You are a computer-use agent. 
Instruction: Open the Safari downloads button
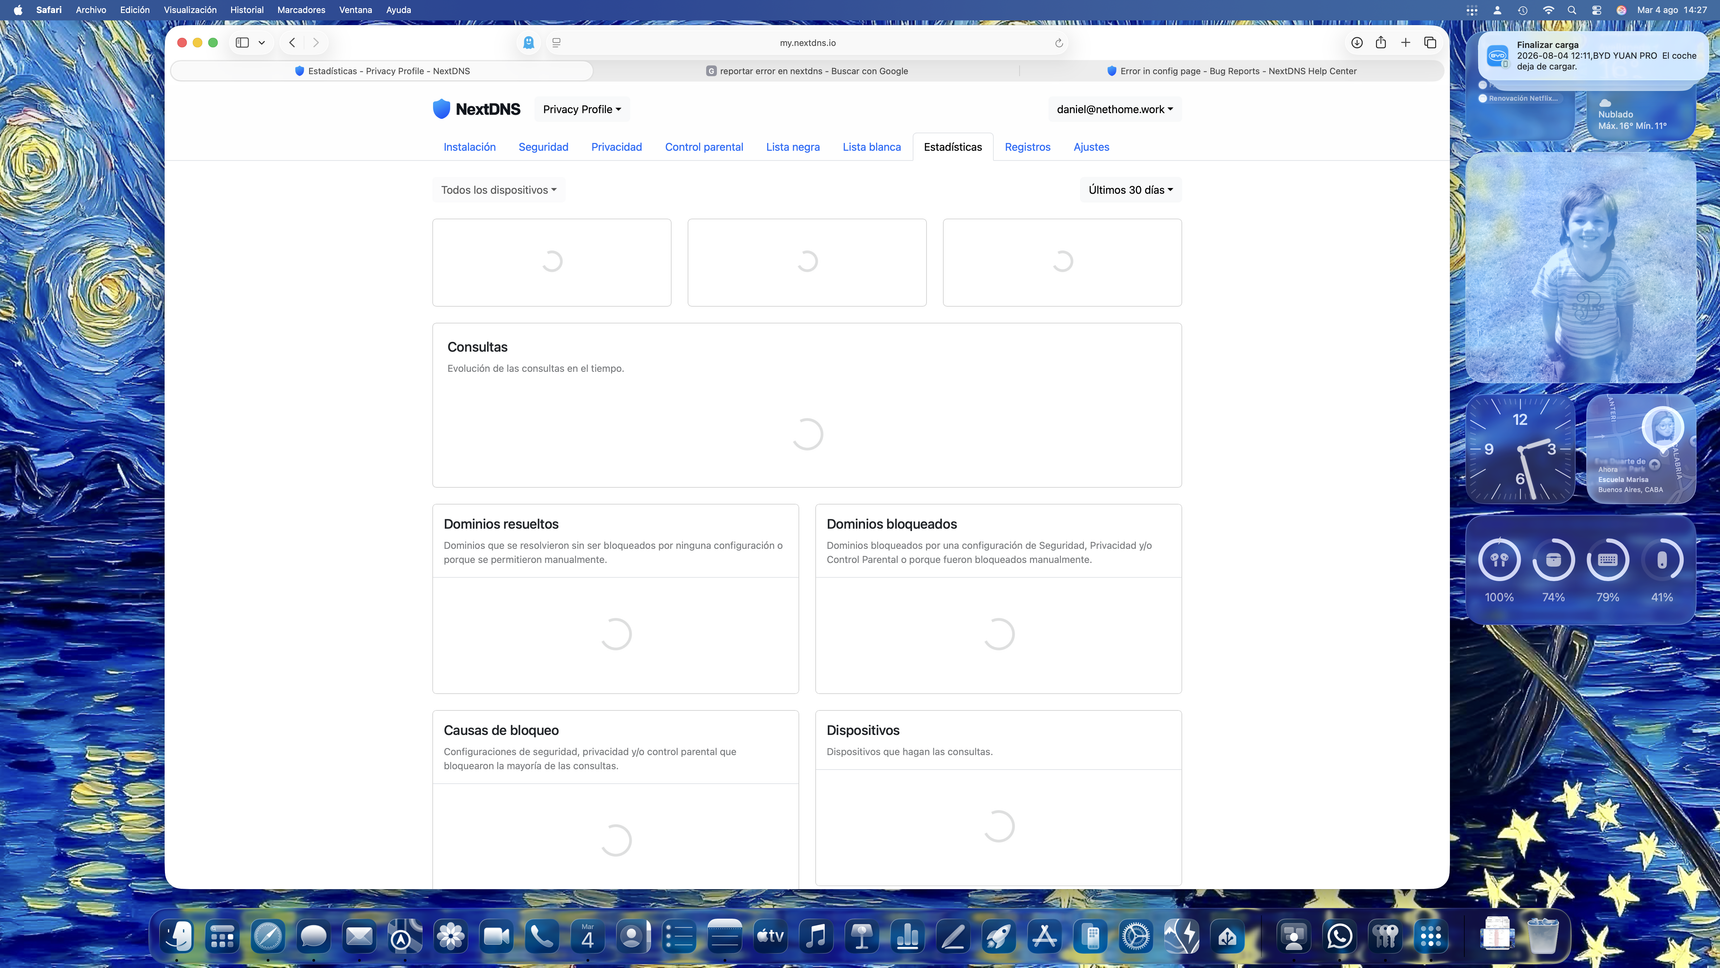tap(1357, 43)
